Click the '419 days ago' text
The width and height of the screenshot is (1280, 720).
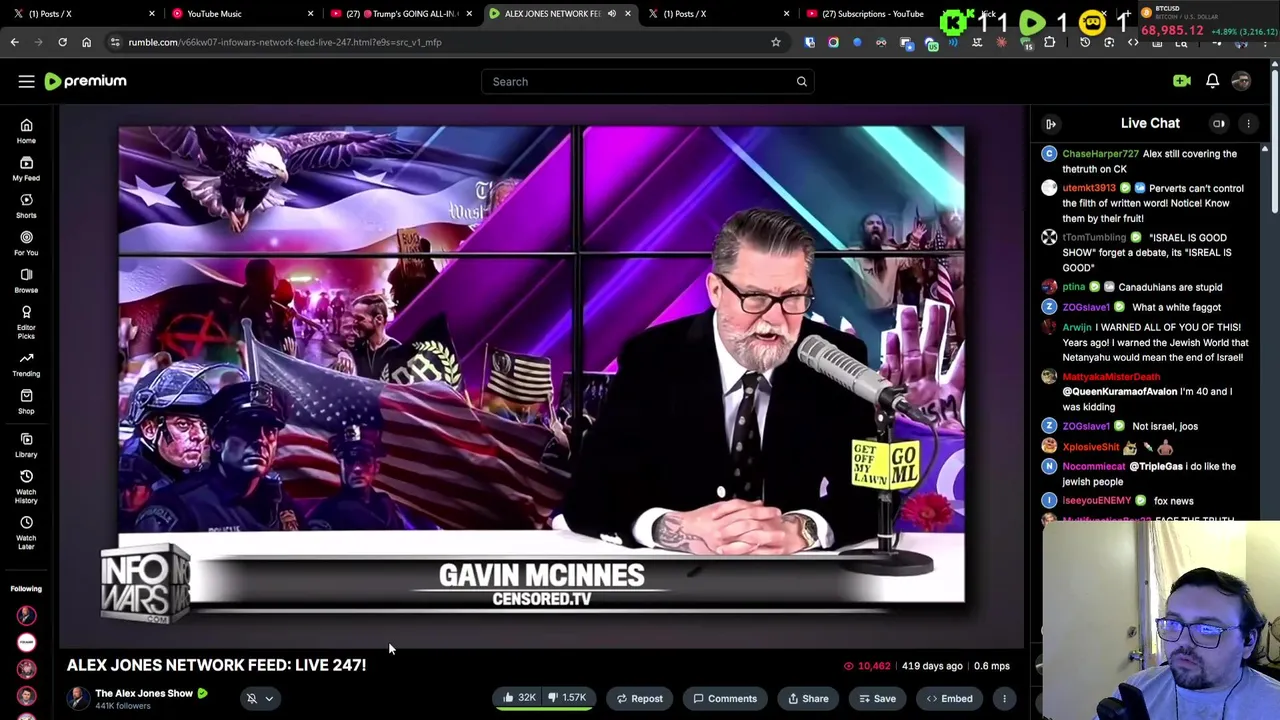pos(931,666)
